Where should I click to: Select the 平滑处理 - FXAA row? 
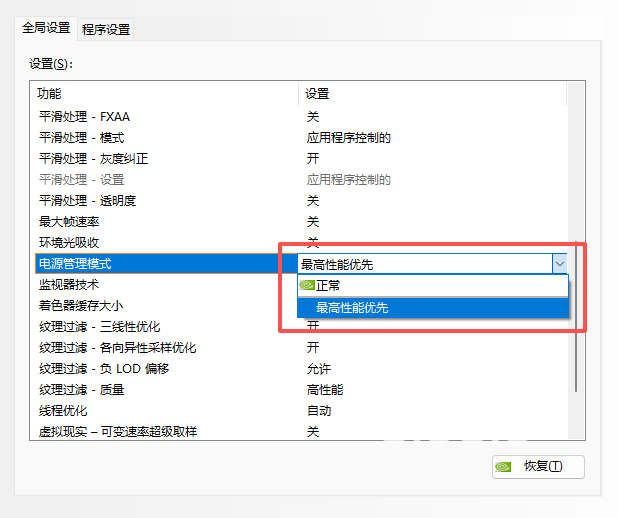point(84,116)
